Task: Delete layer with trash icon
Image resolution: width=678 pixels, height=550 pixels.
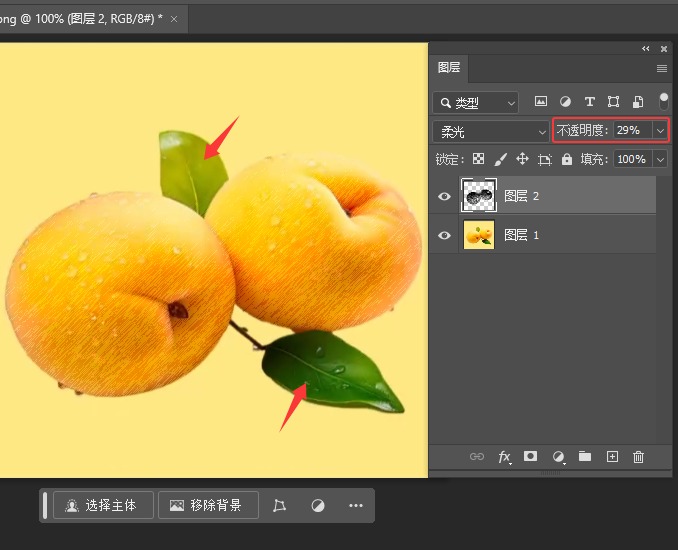Action: coord(639,457)
